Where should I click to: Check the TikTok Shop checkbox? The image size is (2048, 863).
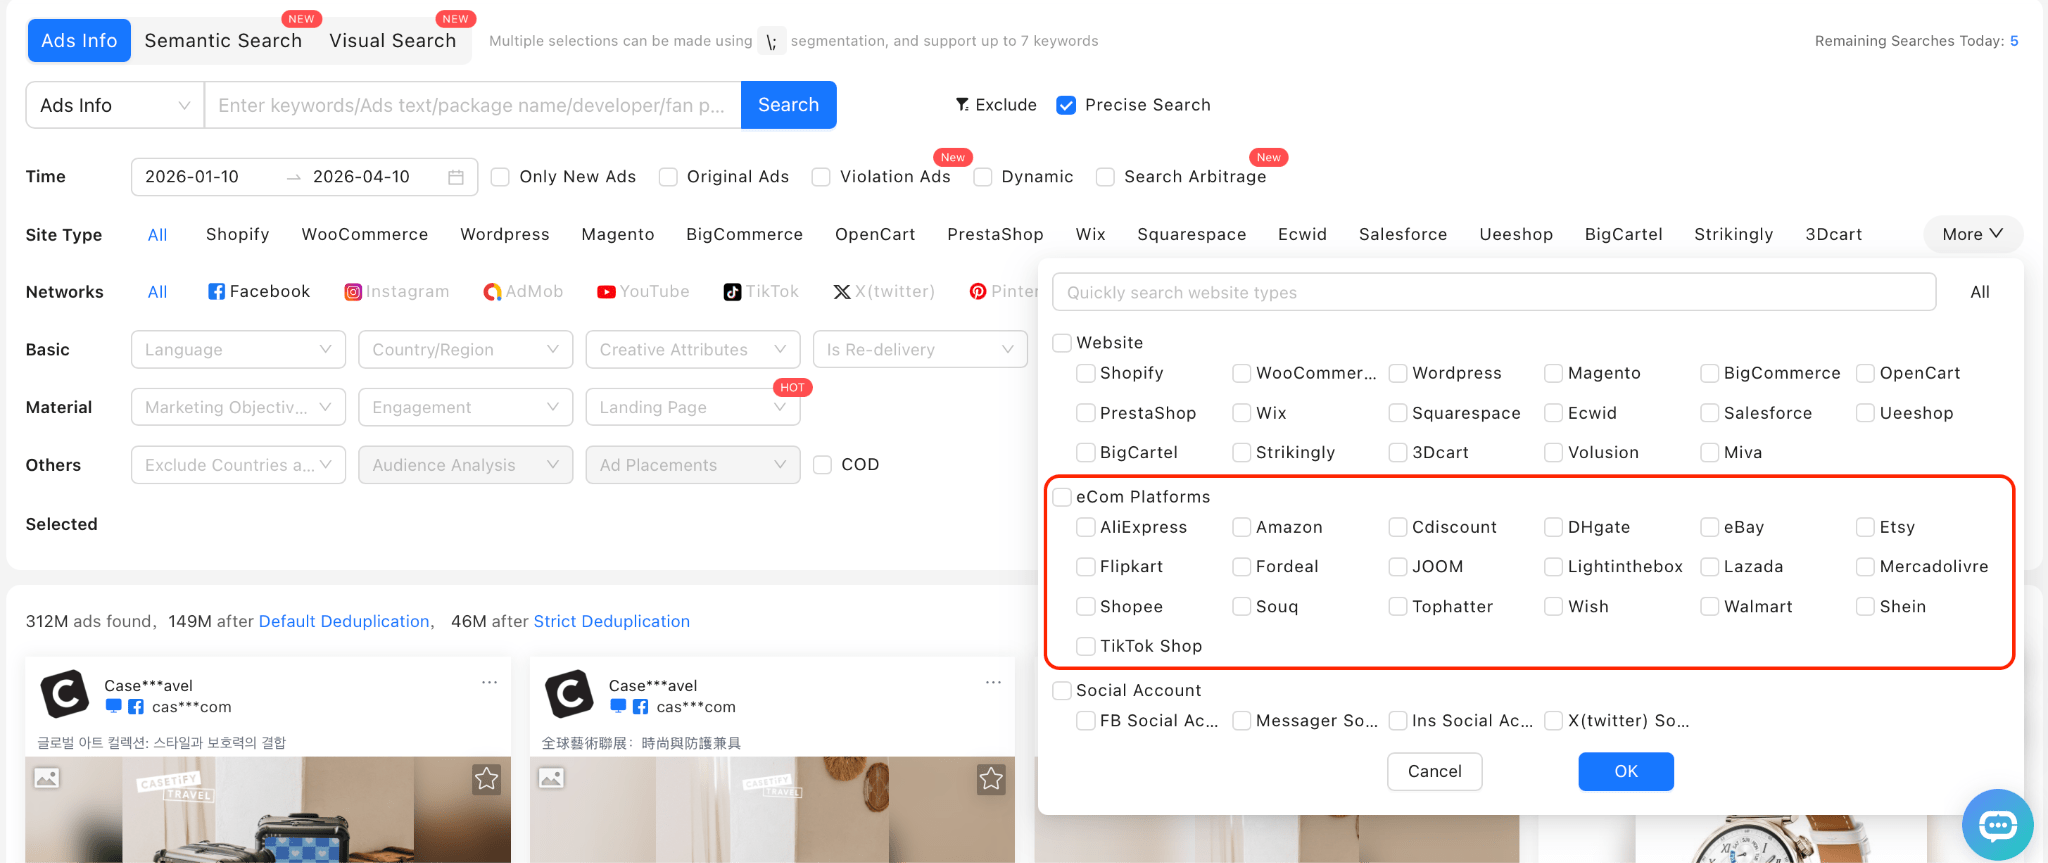tap(1085, 646)
